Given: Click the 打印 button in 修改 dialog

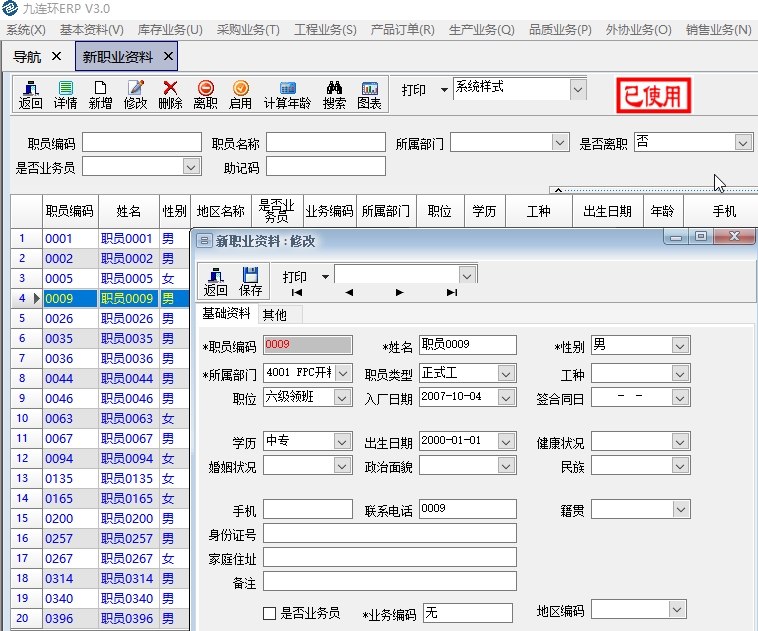Looking at the screenshot, I should point(294,277).
